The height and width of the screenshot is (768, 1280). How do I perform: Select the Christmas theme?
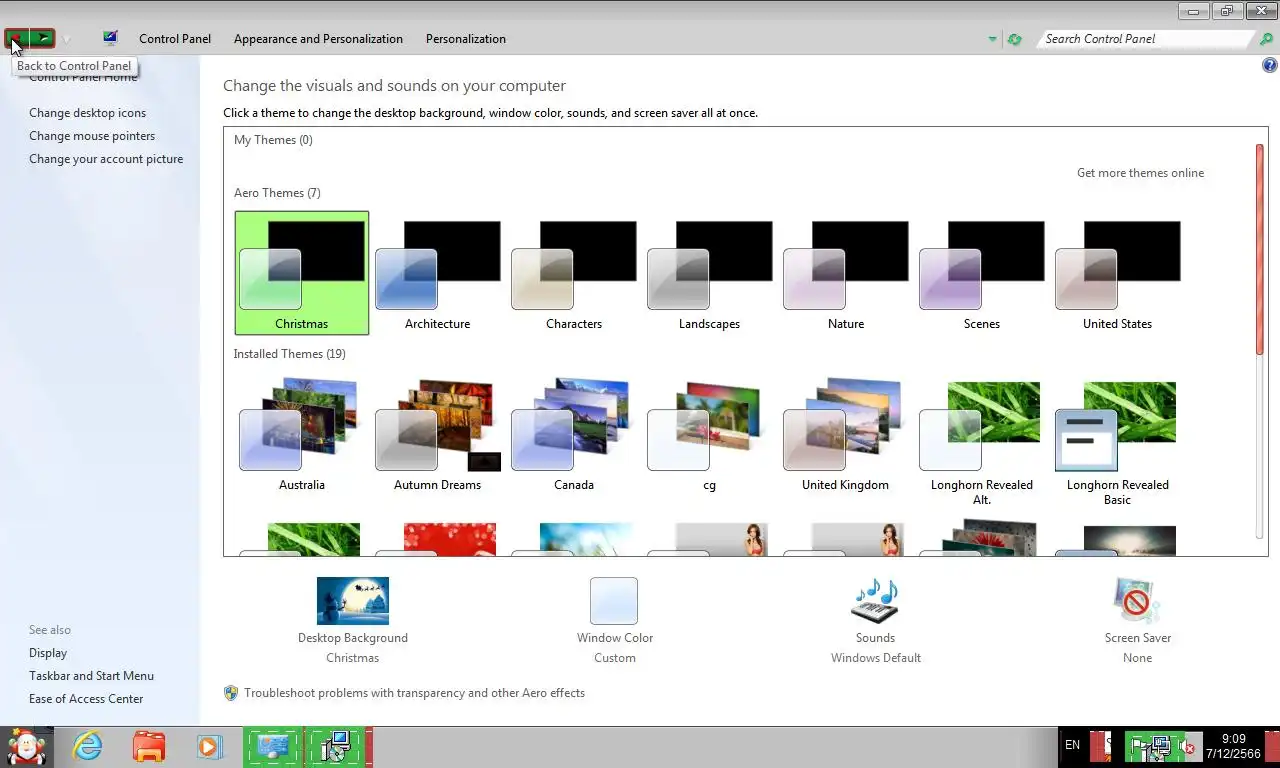pos(302,273)
